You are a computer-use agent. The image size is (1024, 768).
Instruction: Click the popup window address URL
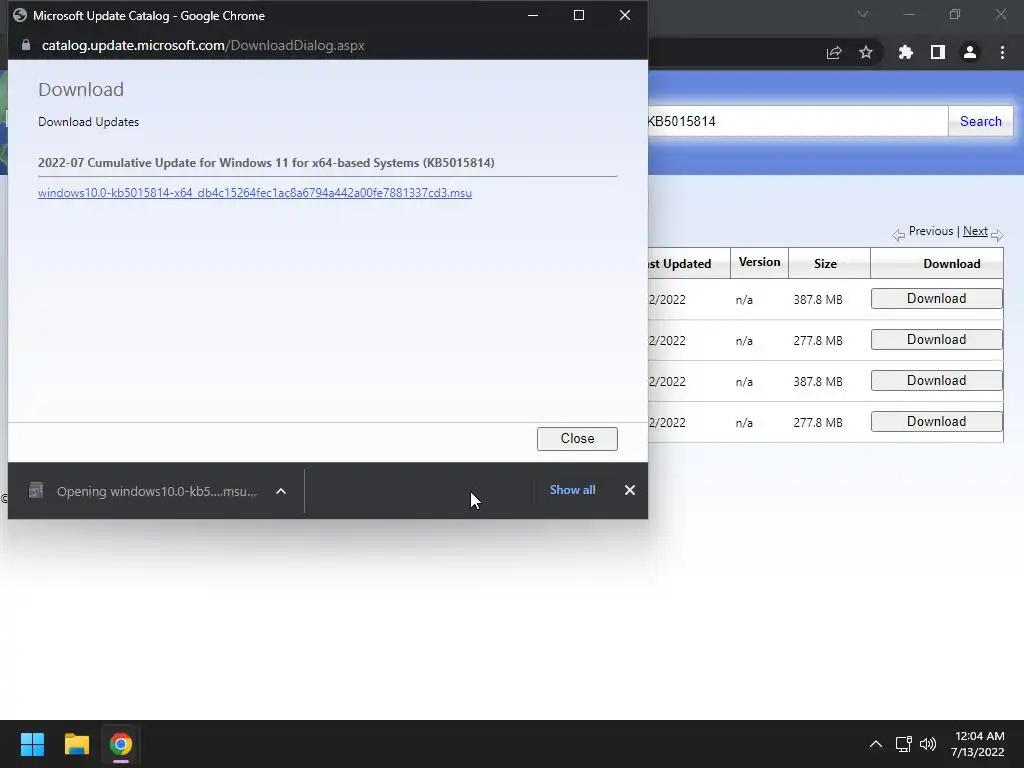pos(203,45)
